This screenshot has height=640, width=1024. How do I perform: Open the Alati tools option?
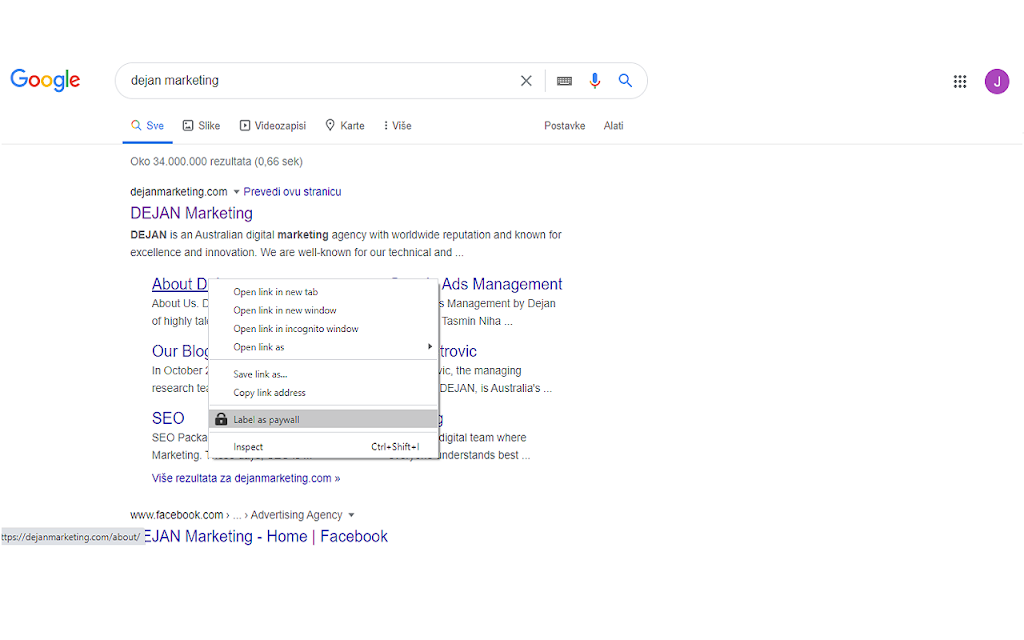pyautogui.click(x=613, y=125)
